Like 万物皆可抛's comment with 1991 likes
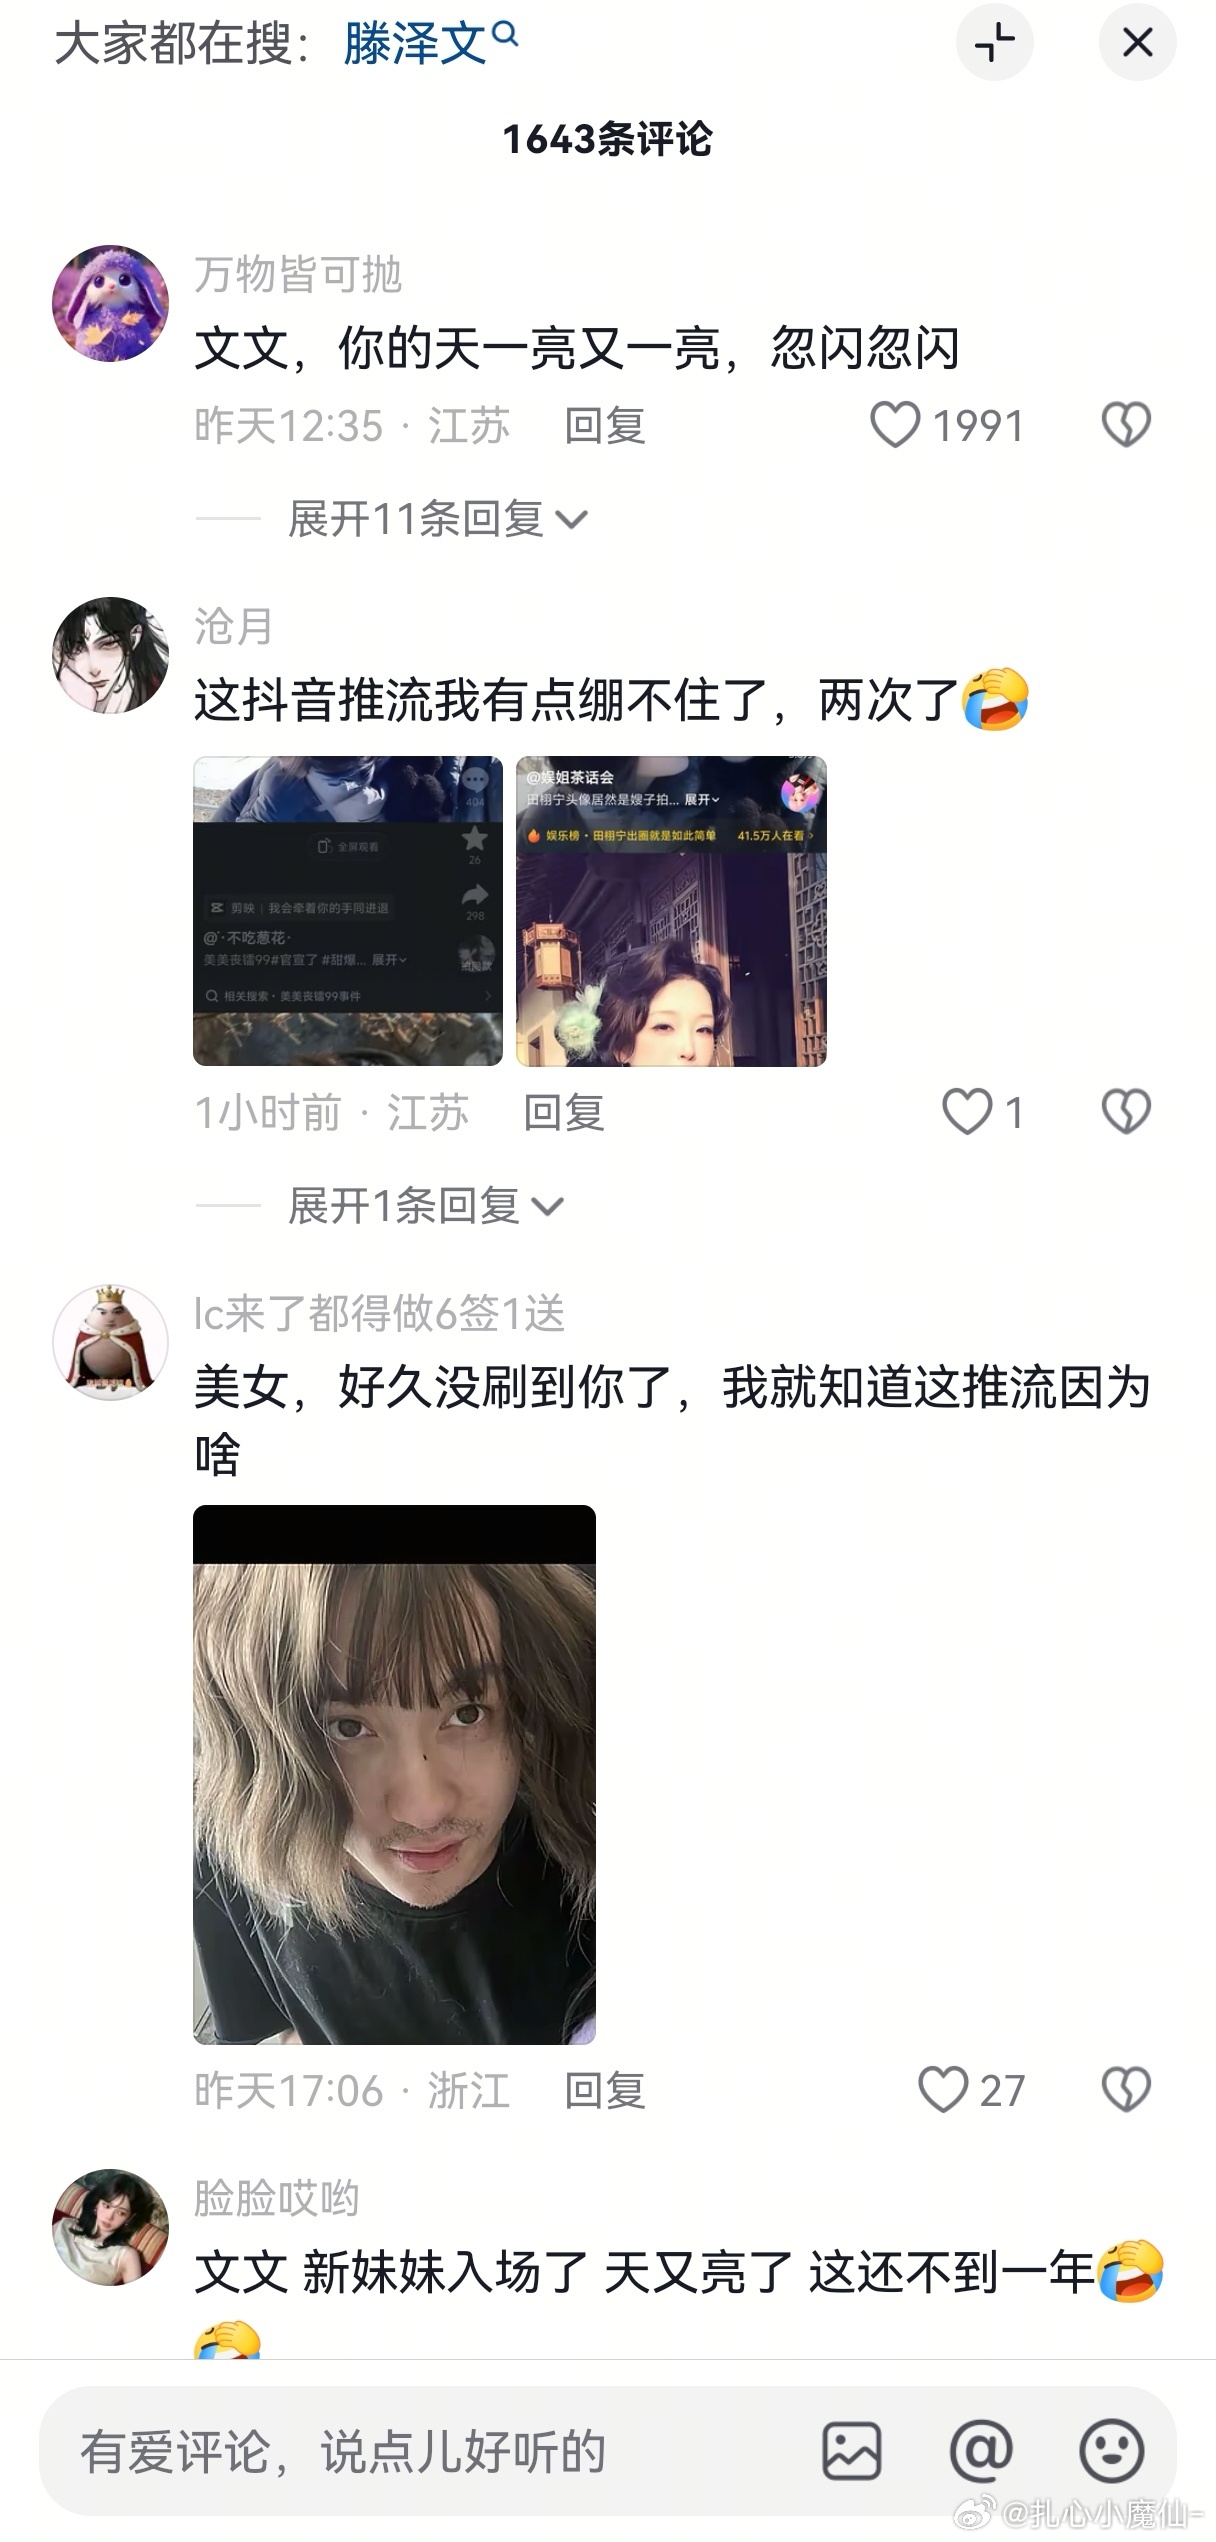Viewport: 1216px width, 2542px height. pos(894,425)
